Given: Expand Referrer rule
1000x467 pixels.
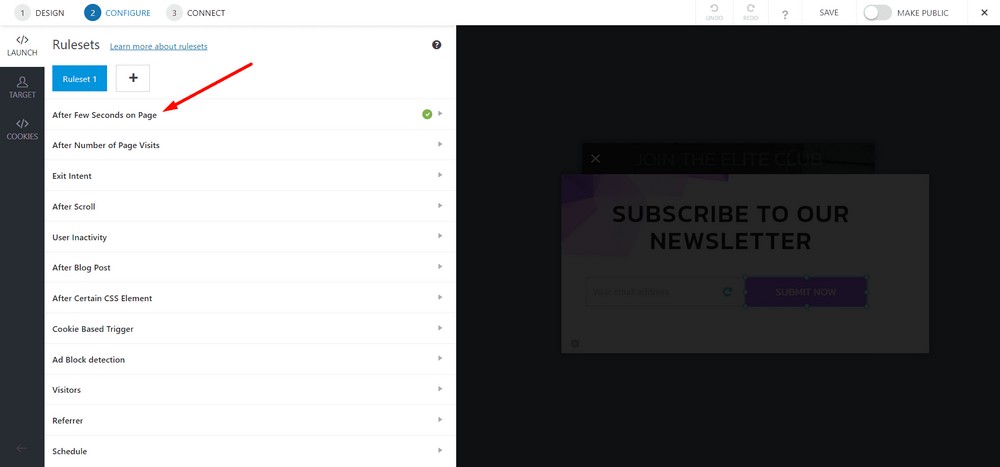Looking at the screenshot, I should pyautogui.click(x=250, y=420).
